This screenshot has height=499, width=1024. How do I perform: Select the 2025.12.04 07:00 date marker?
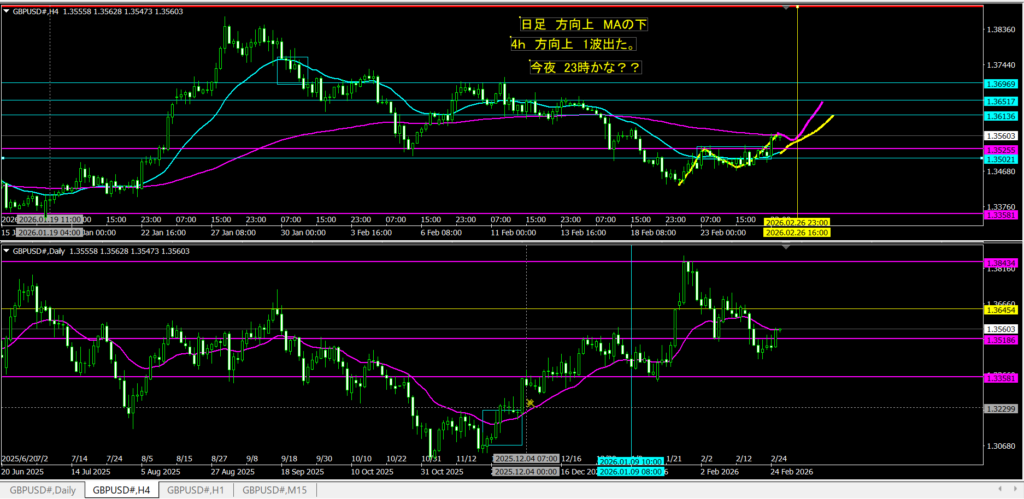[526, 458]
